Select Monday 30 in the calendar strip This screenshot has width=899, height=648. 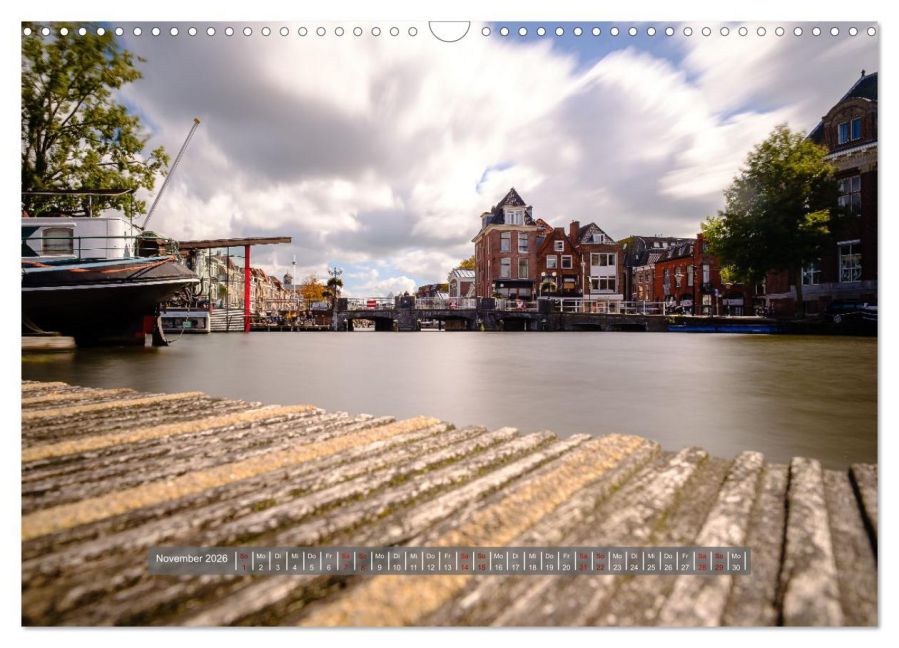coord(736,561)
